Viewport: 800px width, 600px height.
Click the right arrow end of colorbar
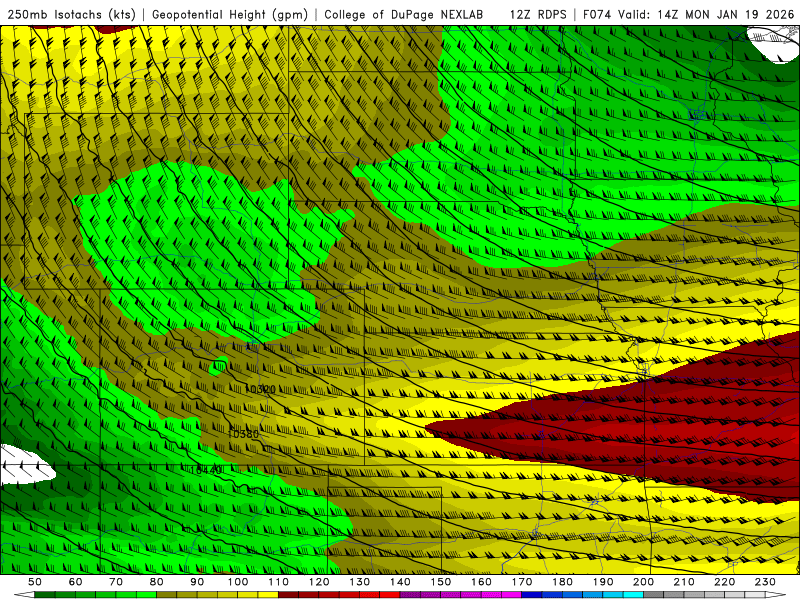point(776,595)
